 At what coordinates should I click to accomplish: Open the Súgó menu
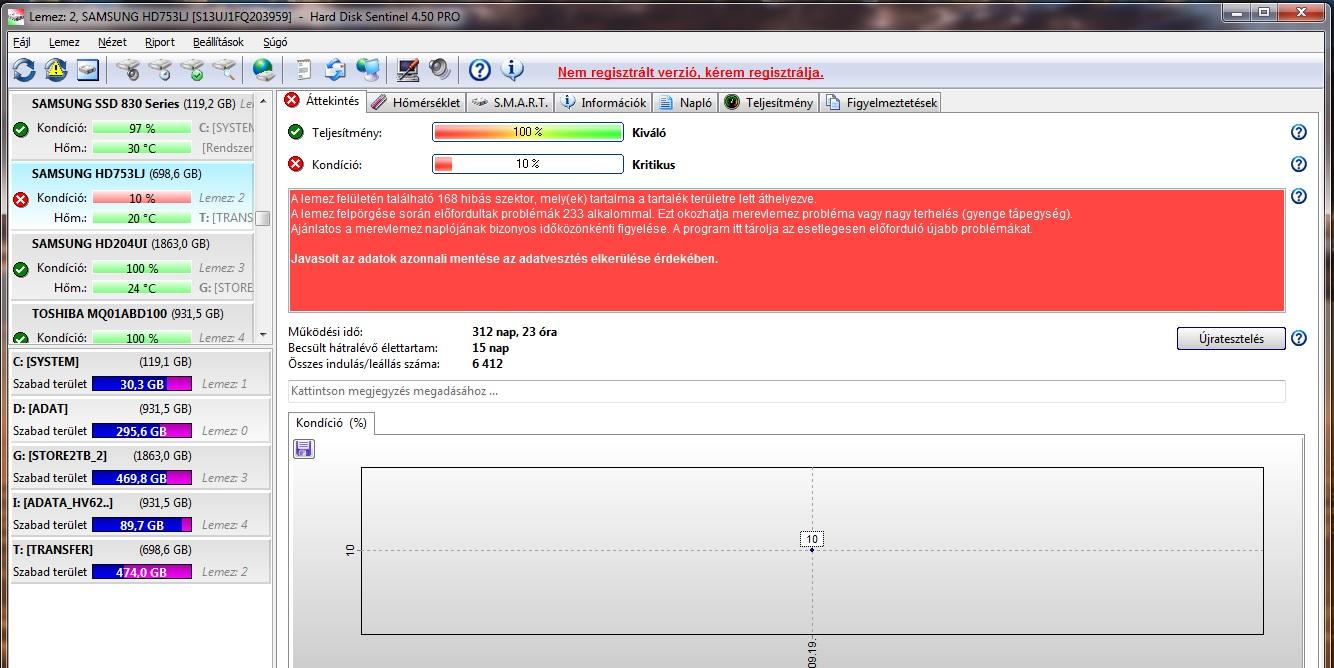275,42
